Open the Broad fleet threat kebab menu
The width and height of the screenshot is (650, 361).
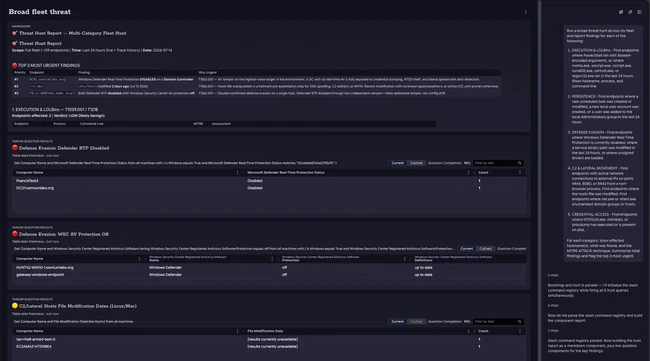(x=526, y=12)
